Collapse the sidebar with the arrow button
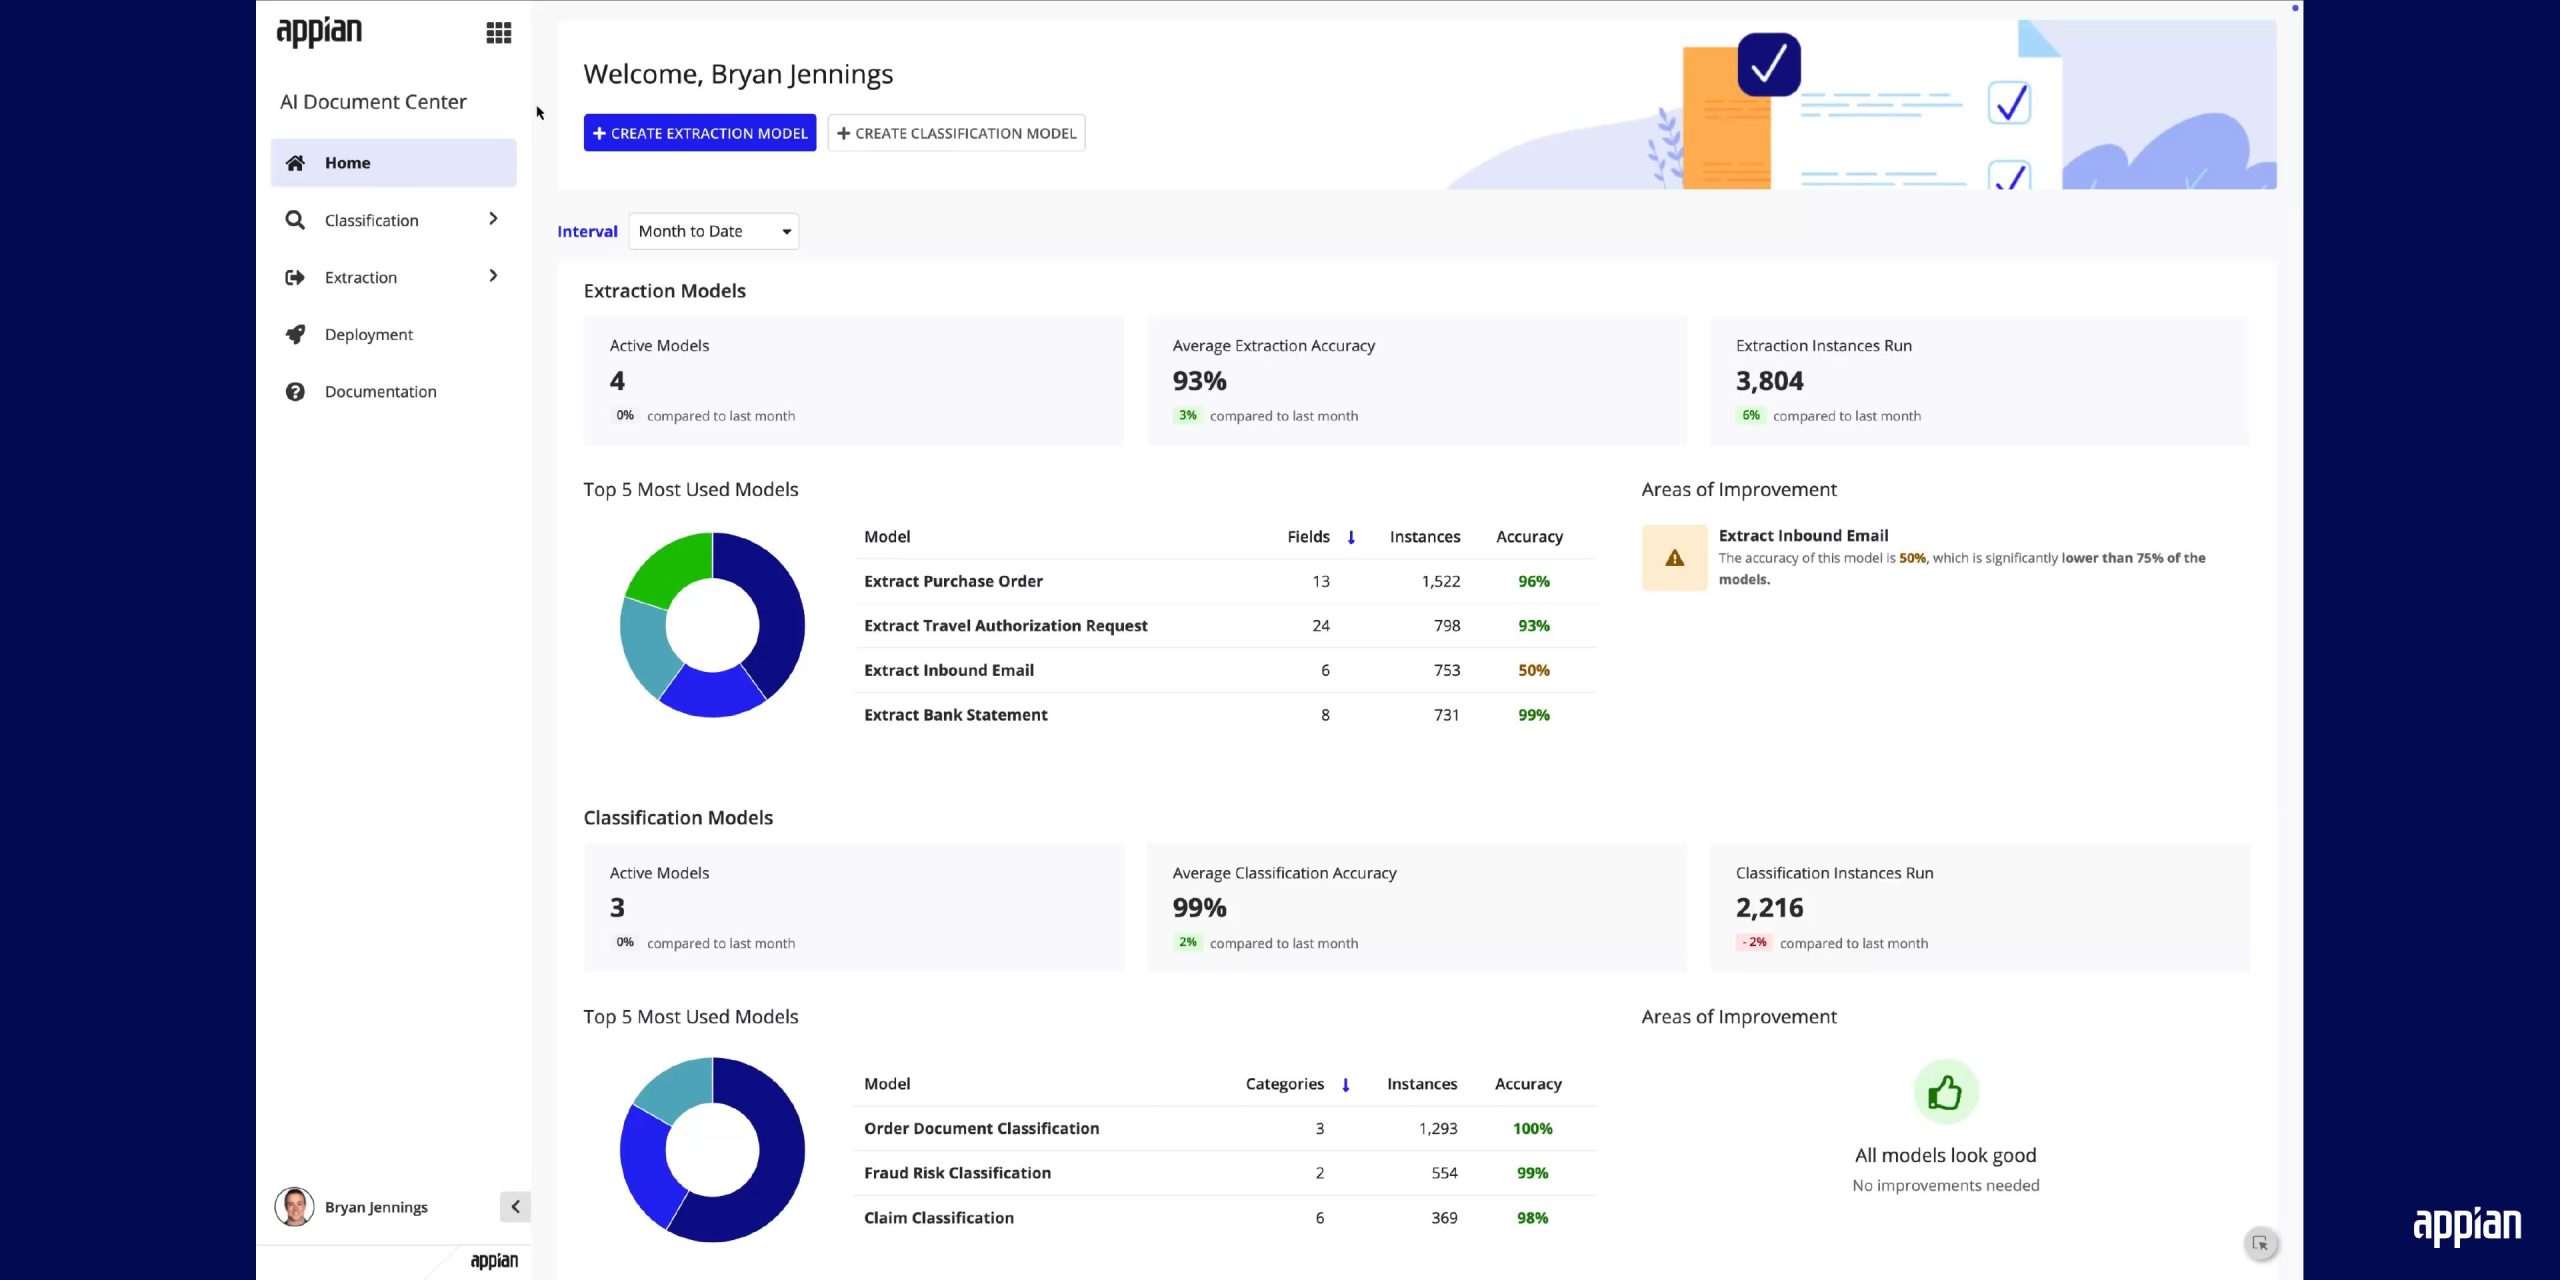Image resolution: width=2560 pixels, height=1280 pixels. coord(515,1207)
